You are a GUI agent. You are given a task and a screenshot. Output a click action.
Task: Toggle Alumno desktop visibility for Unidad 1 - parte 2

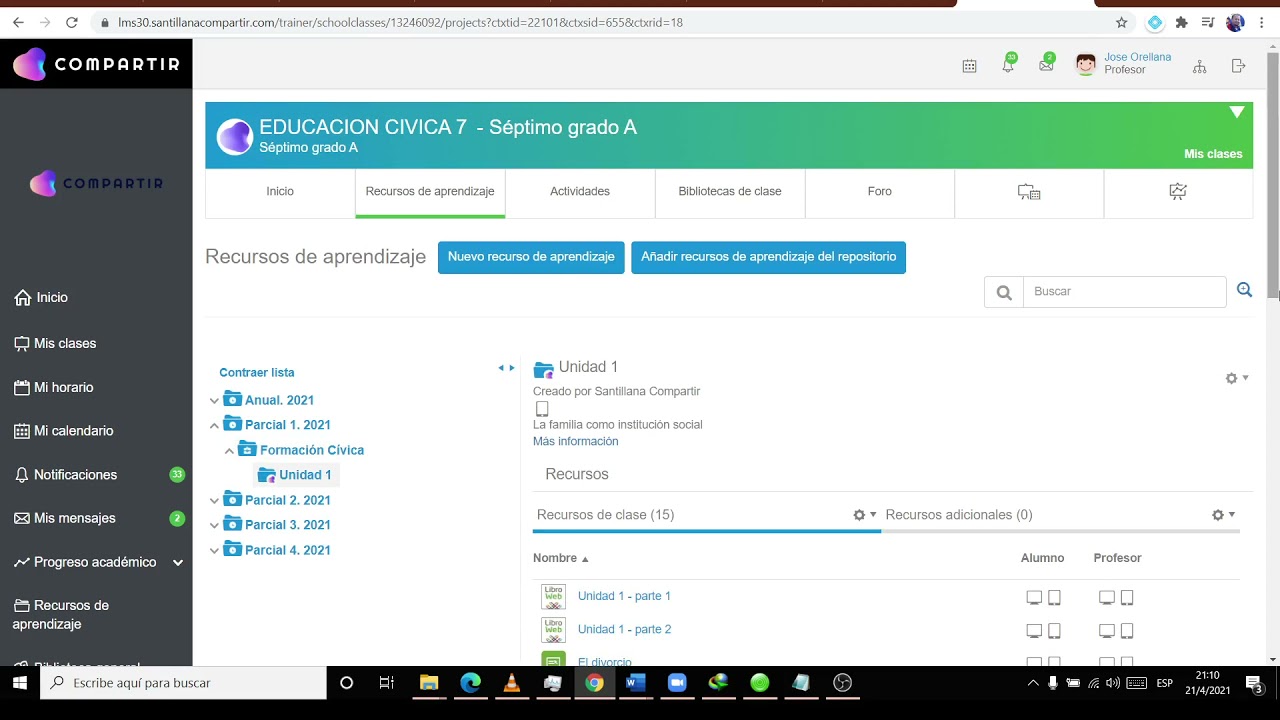[1034, 631]
